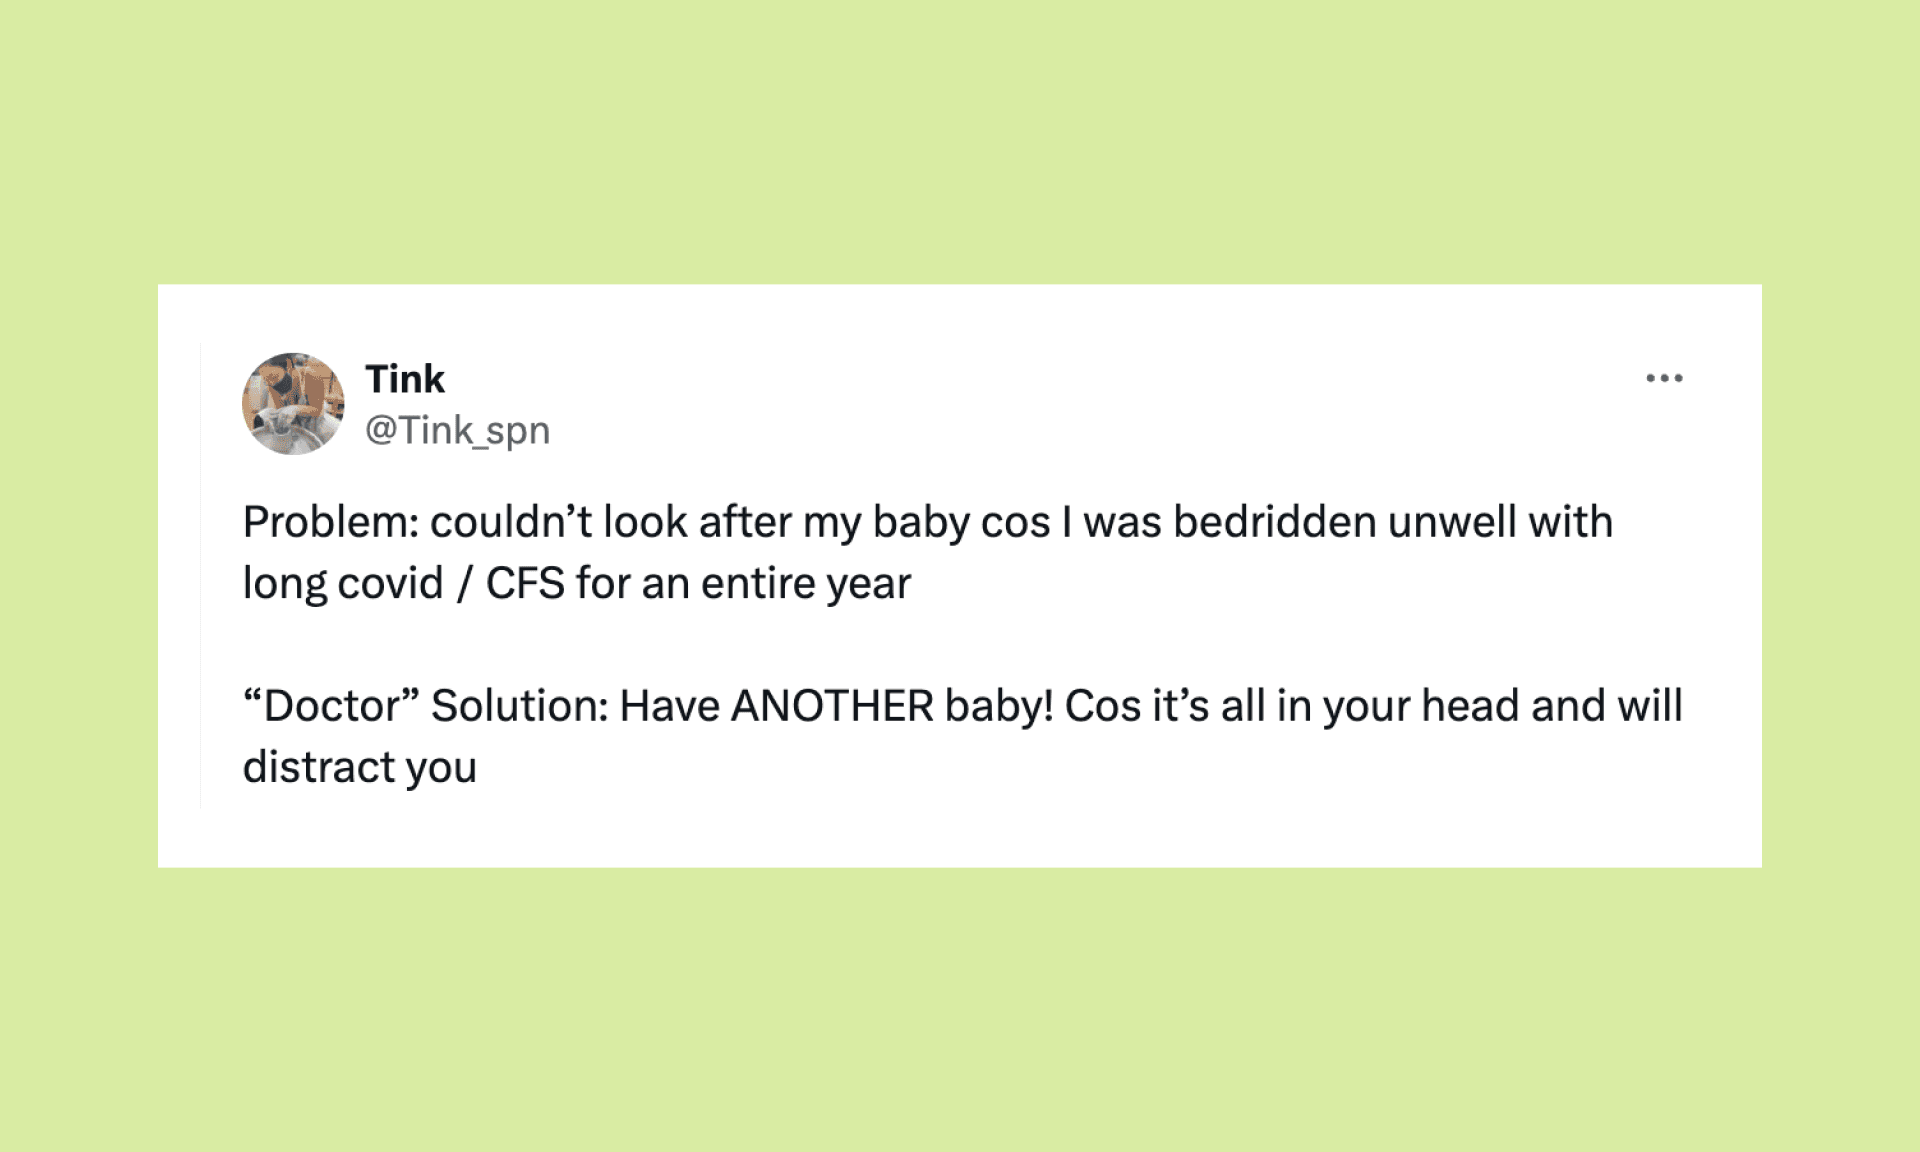Image resolution: width=1920 pixels, height=1152 pixels.
Task: Open the tweet's more options menu
Action: coord(1666,377)
